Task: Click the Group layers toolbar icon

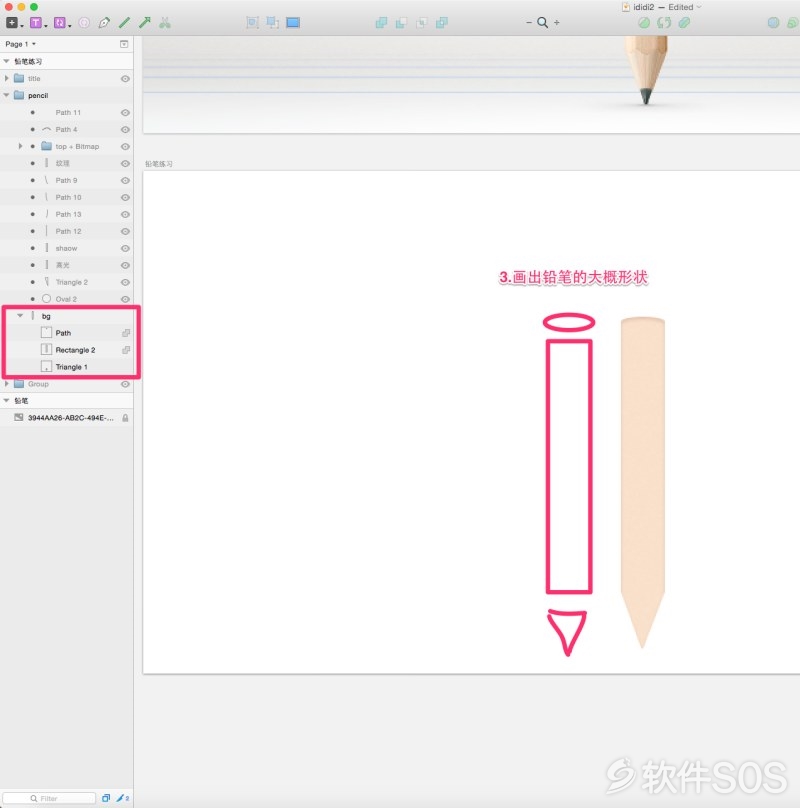Action: coord(253,23)
